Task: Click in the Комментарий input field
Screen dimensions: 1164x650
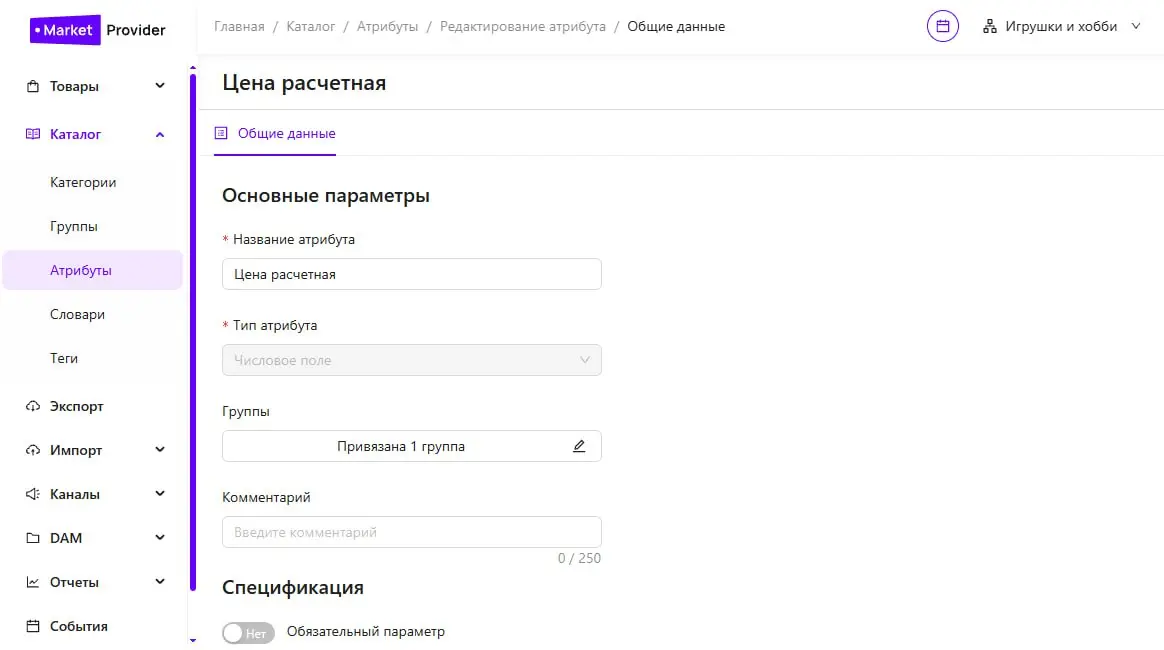Action: pos(411,532)
